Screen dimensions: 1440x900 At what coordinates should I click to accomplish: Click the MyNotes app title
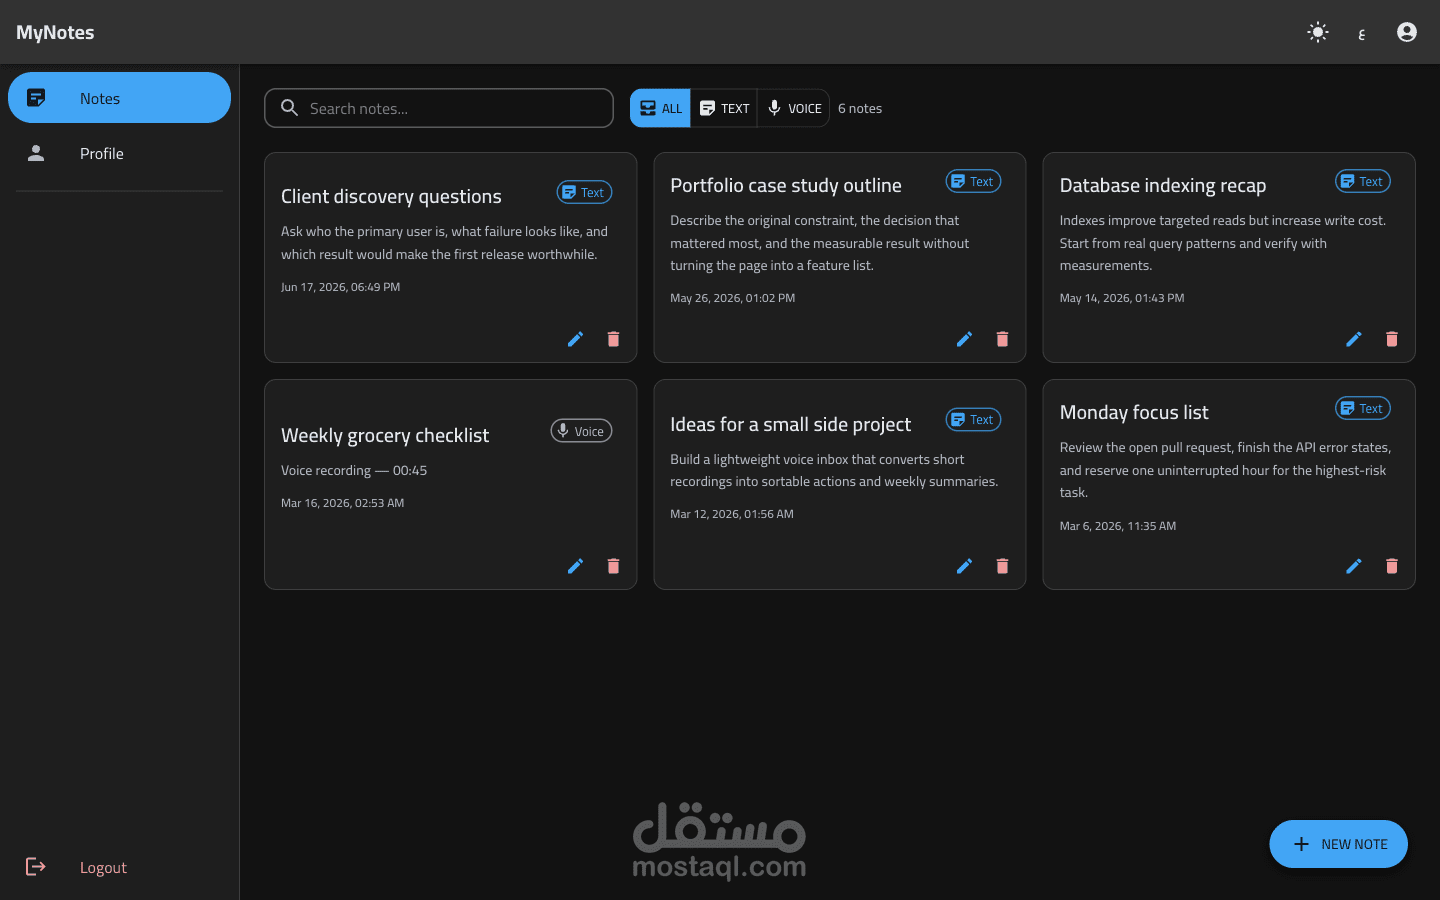pyautogui.click(x=55, y=32)
